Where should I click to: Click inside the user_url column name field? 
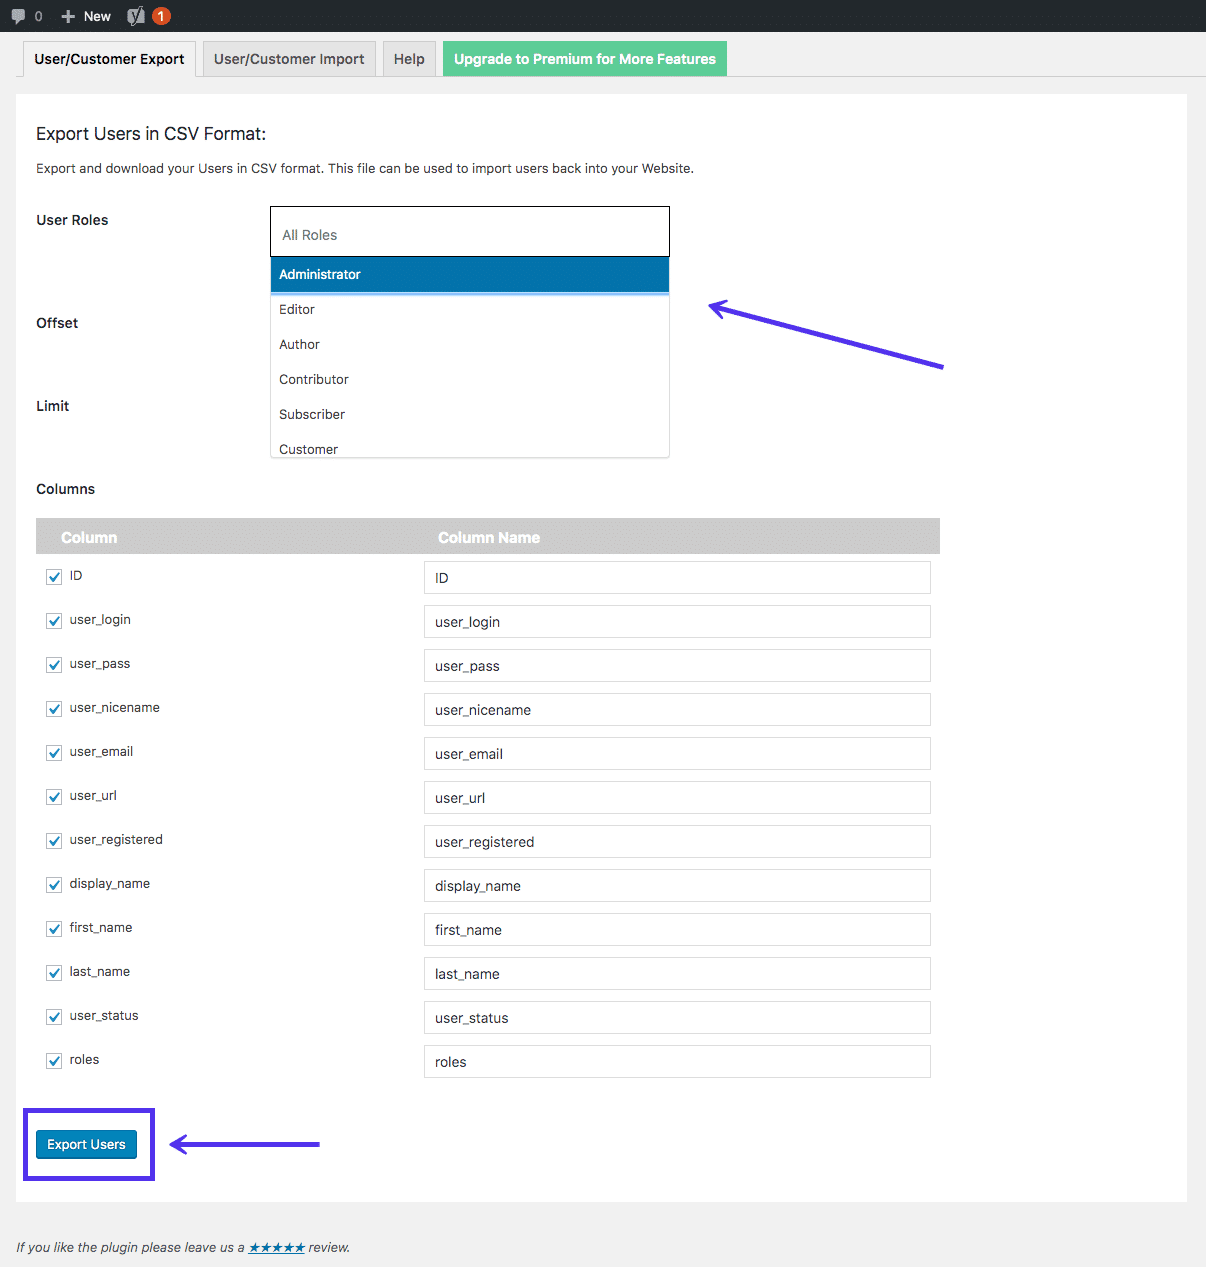tap(676, 797)
